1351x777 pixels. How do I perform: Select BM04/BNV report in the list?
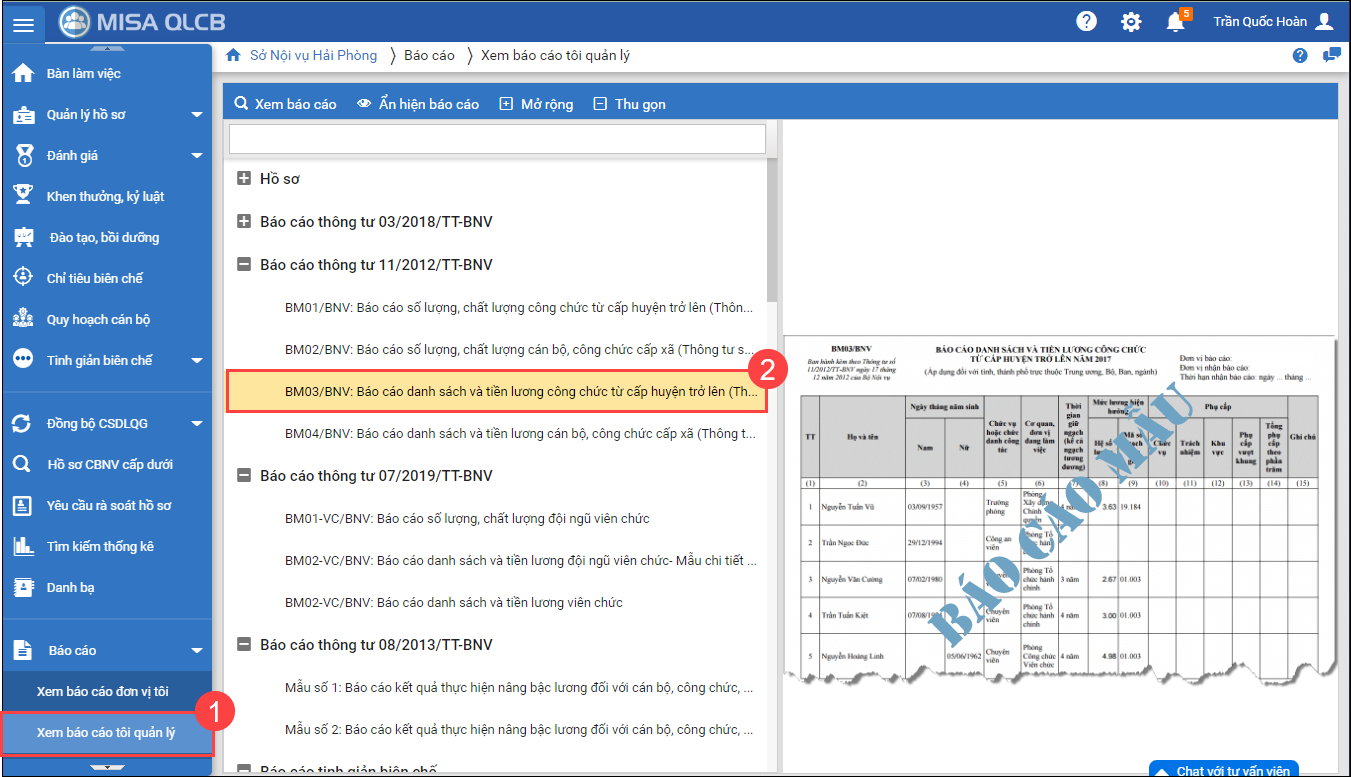pyautogui.click(x=518, y=433)
